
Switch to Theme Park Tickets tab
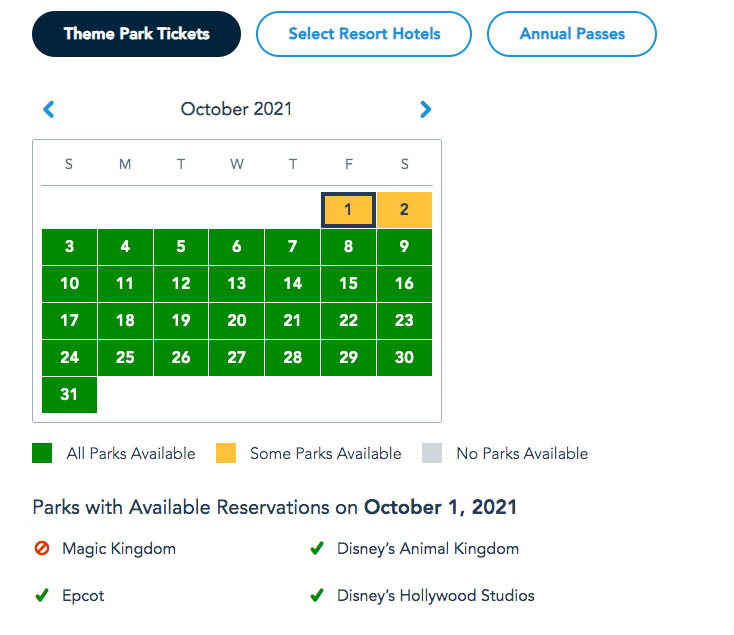tap(136, 34)
